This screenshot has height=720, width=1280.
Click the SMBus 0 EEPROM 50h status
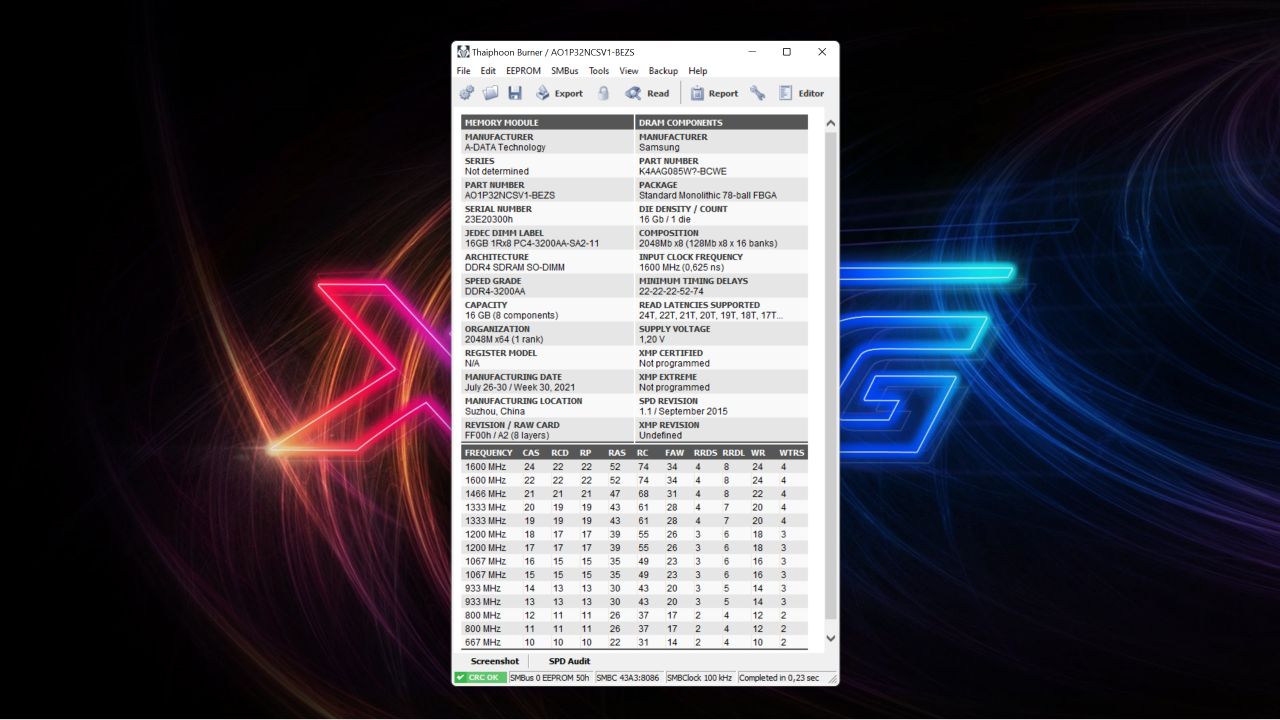click(x=550, y=678)
